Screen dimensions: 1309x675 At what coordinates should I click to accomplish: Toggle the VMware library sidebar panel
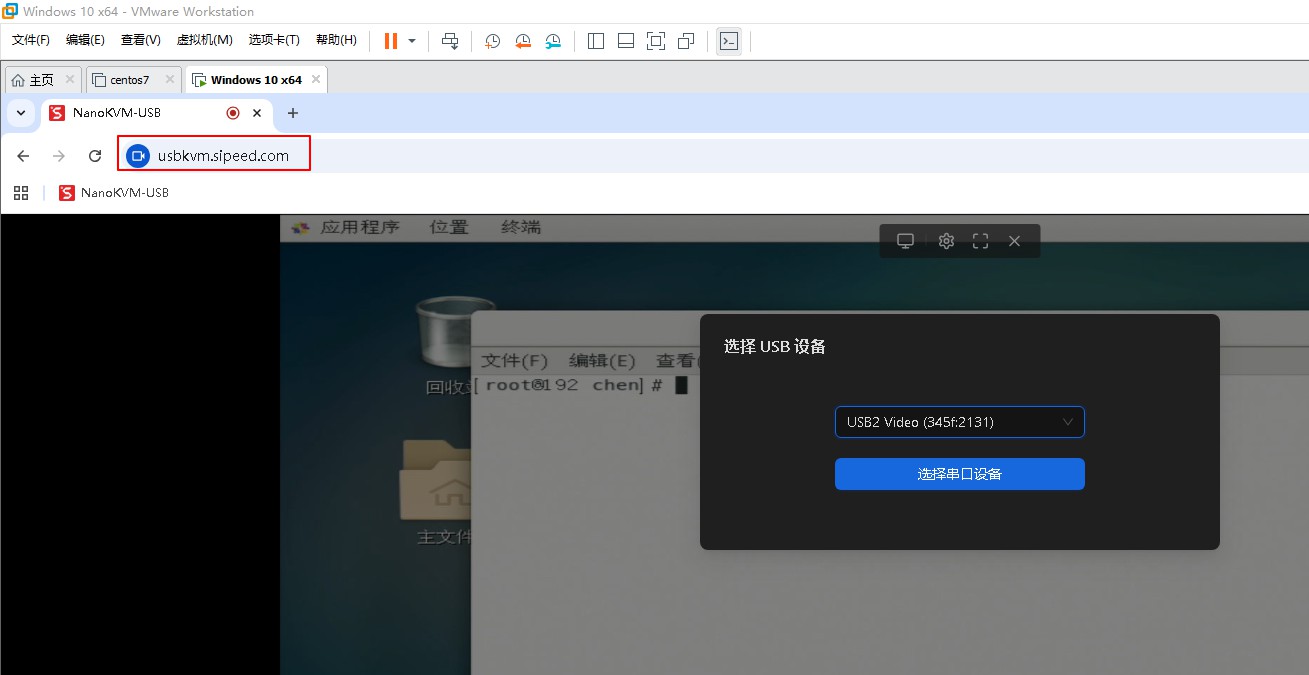(x=595, y=41)
